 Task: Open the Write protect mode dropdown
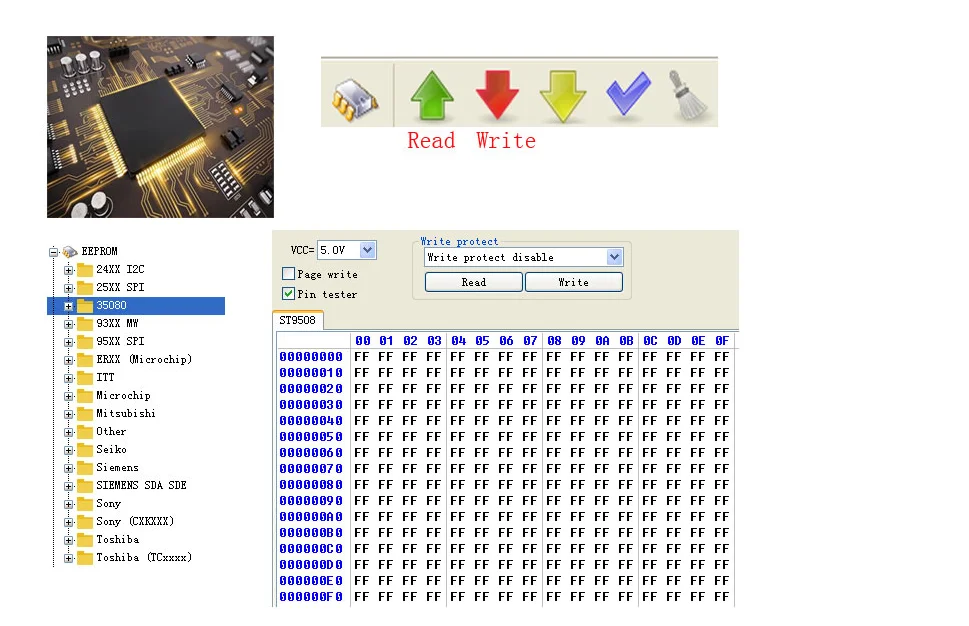point(614,257)
